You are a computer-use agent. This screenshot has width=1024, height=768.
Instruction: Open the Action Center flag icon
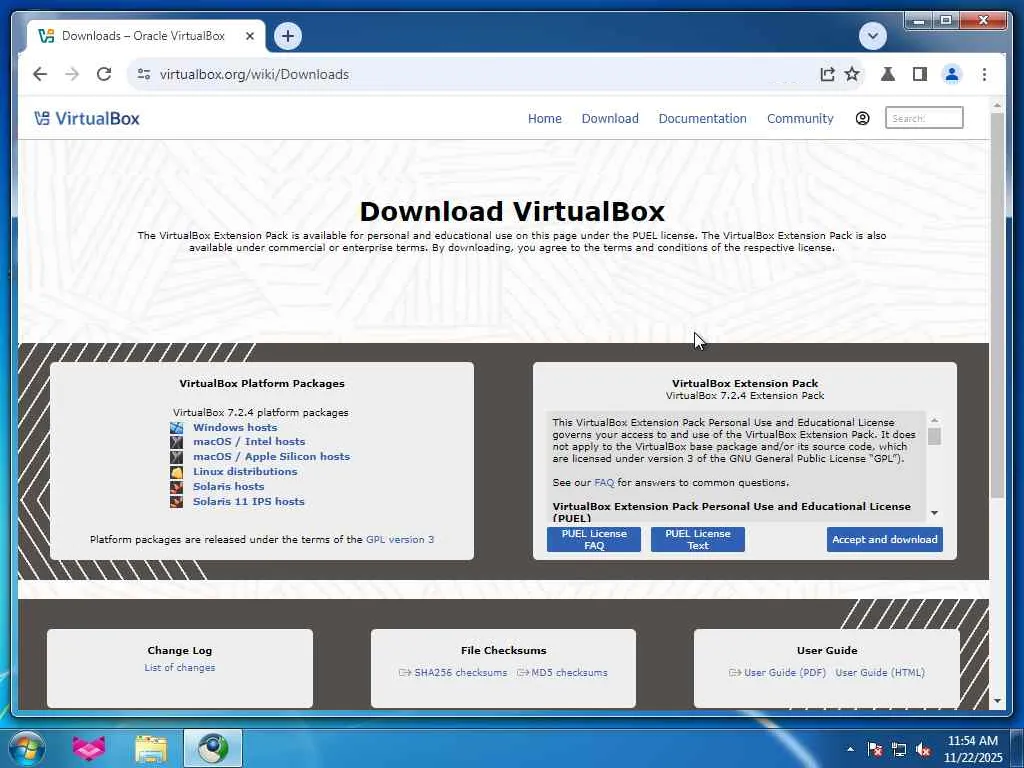click(874, 749)
